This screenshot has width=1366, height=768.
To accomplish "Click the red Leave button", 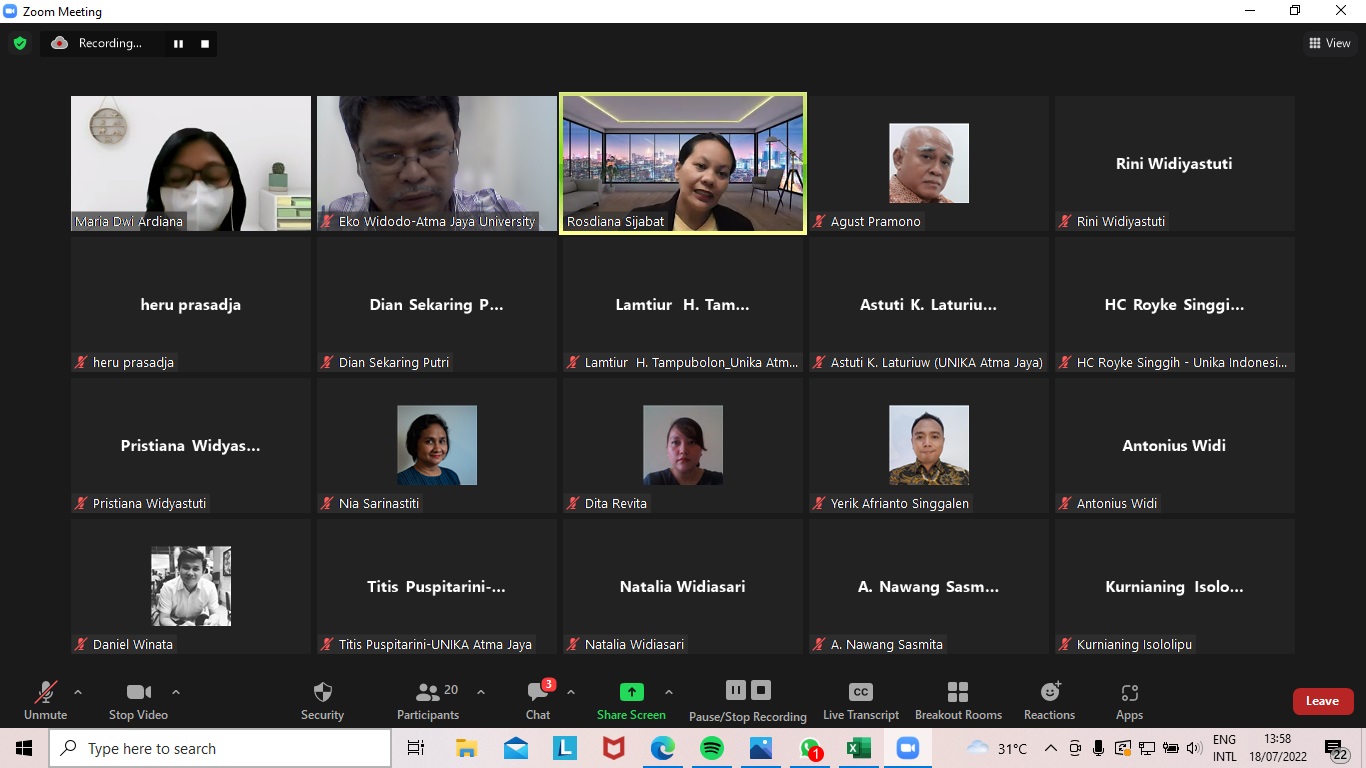I will 1323,701.
